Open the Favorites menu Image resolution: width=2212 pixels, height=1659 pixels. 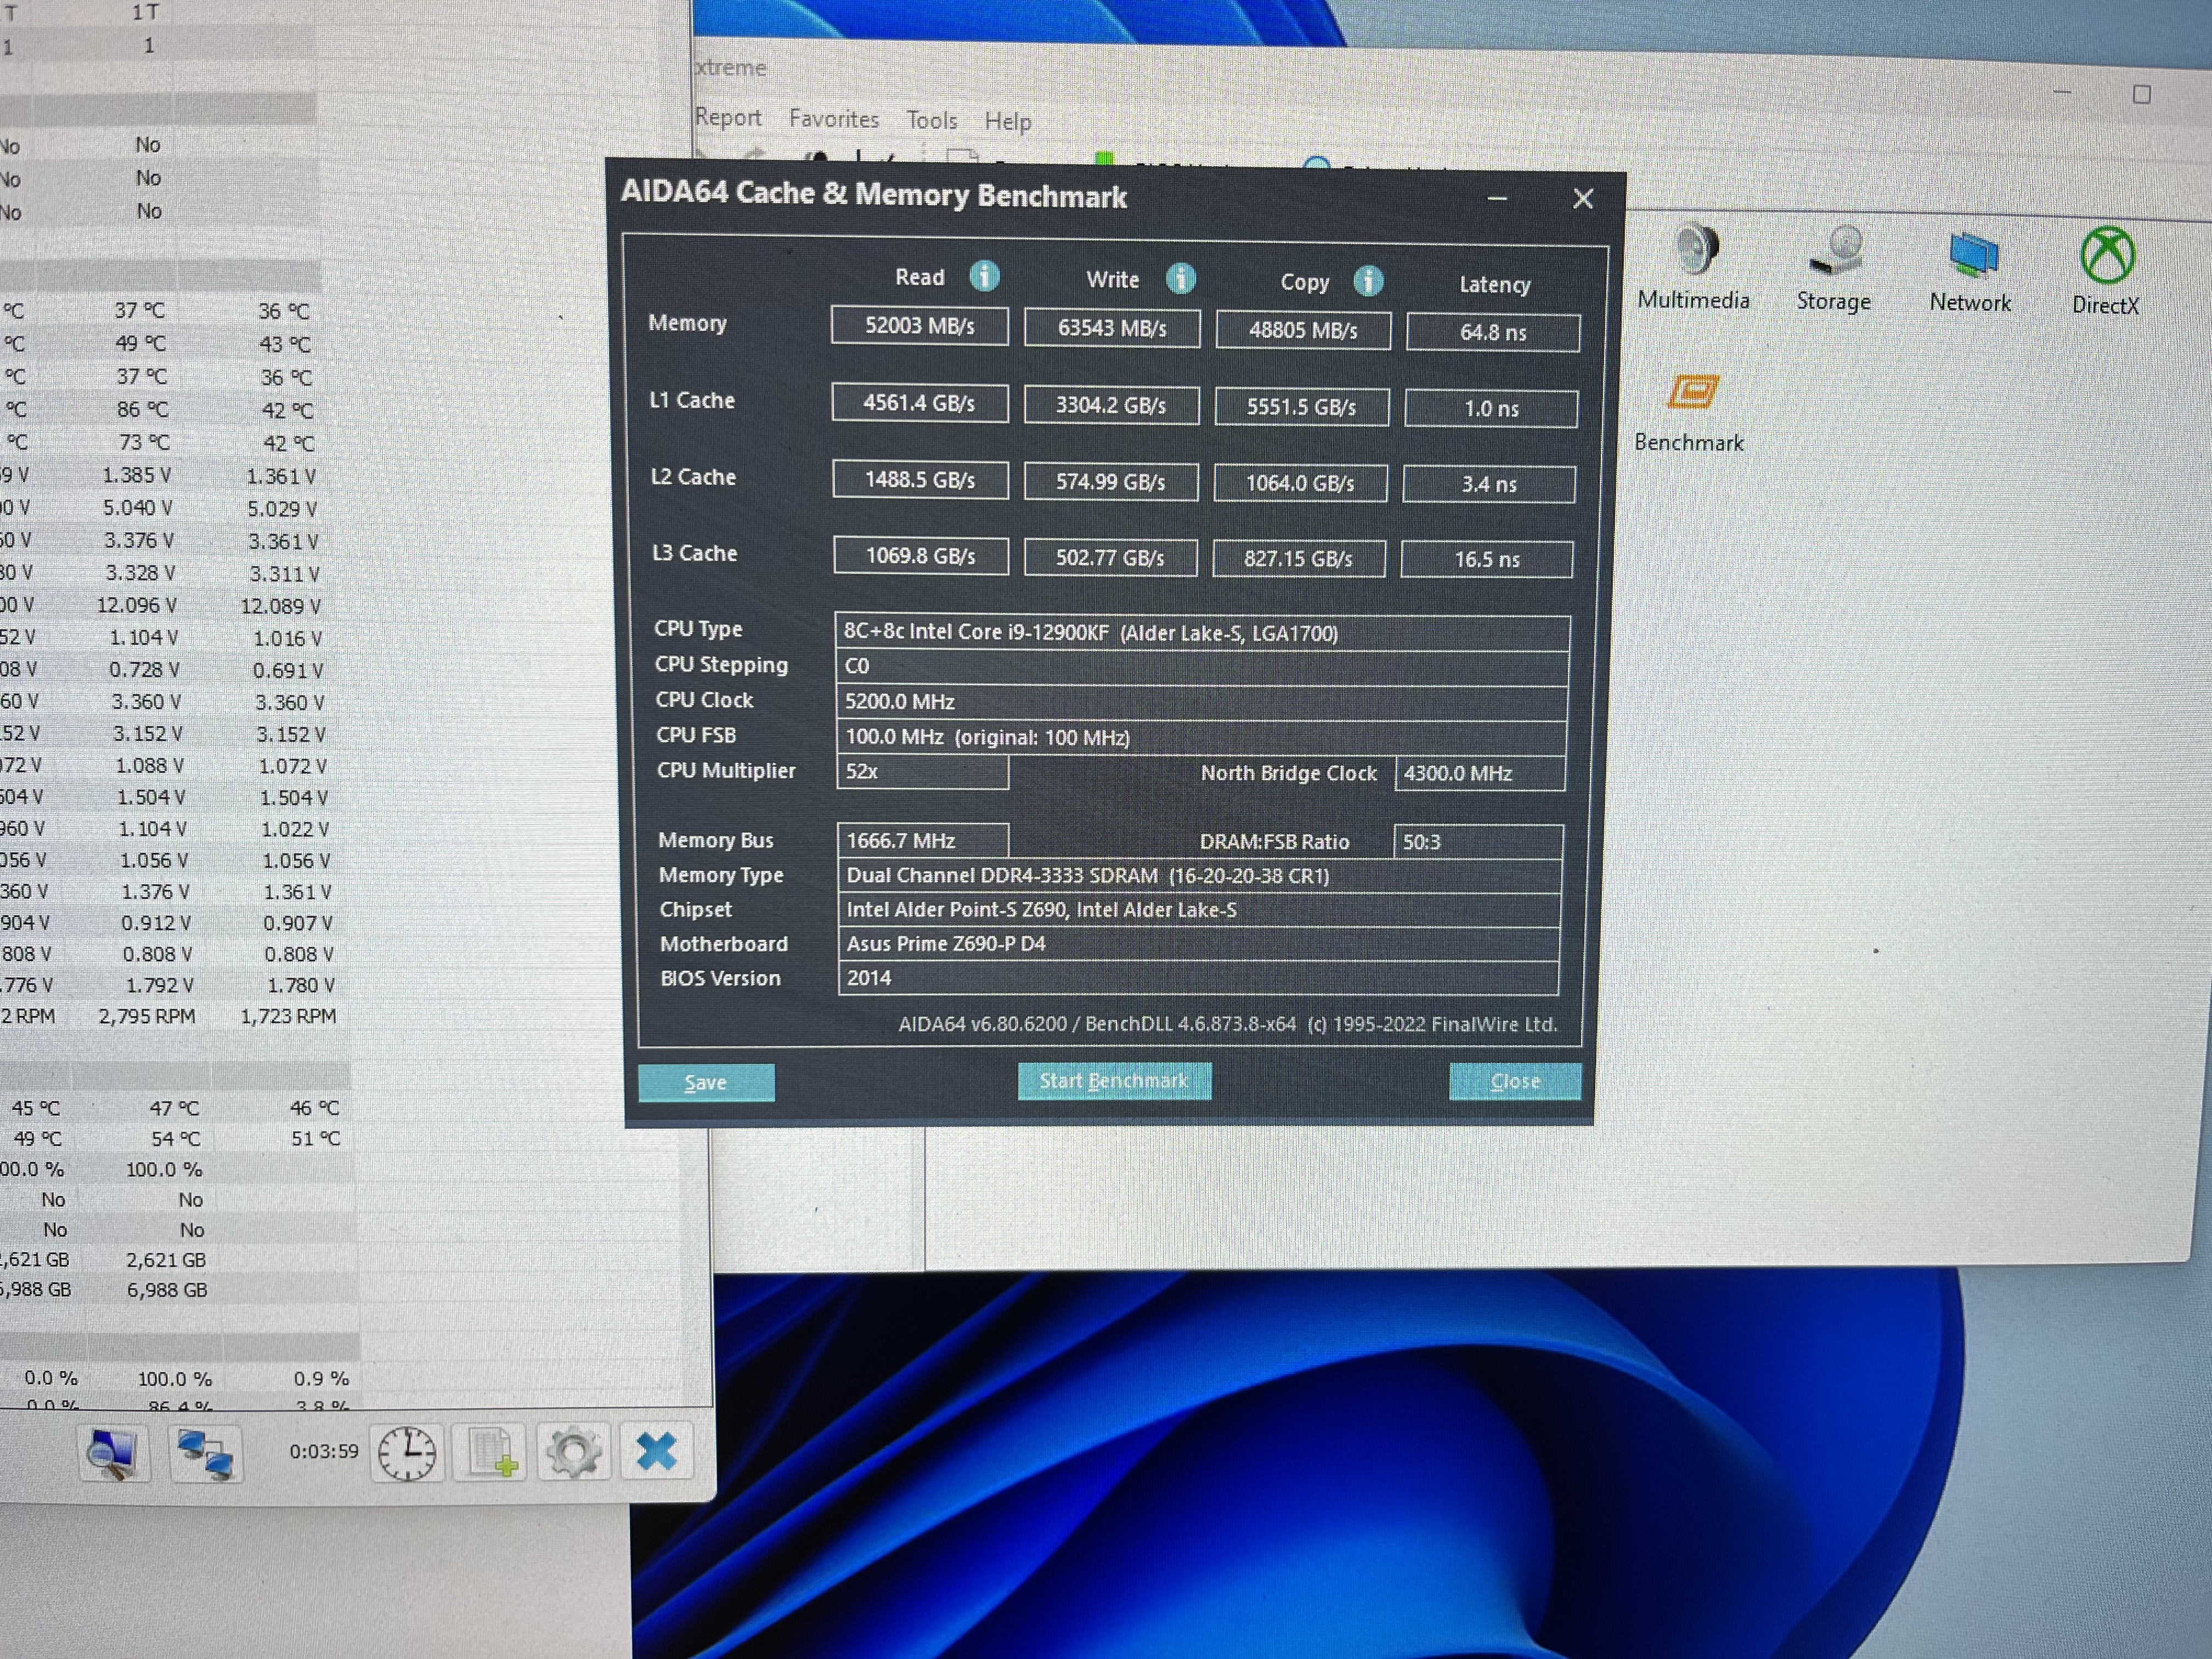pyautogui.click(x=833, y=119)
